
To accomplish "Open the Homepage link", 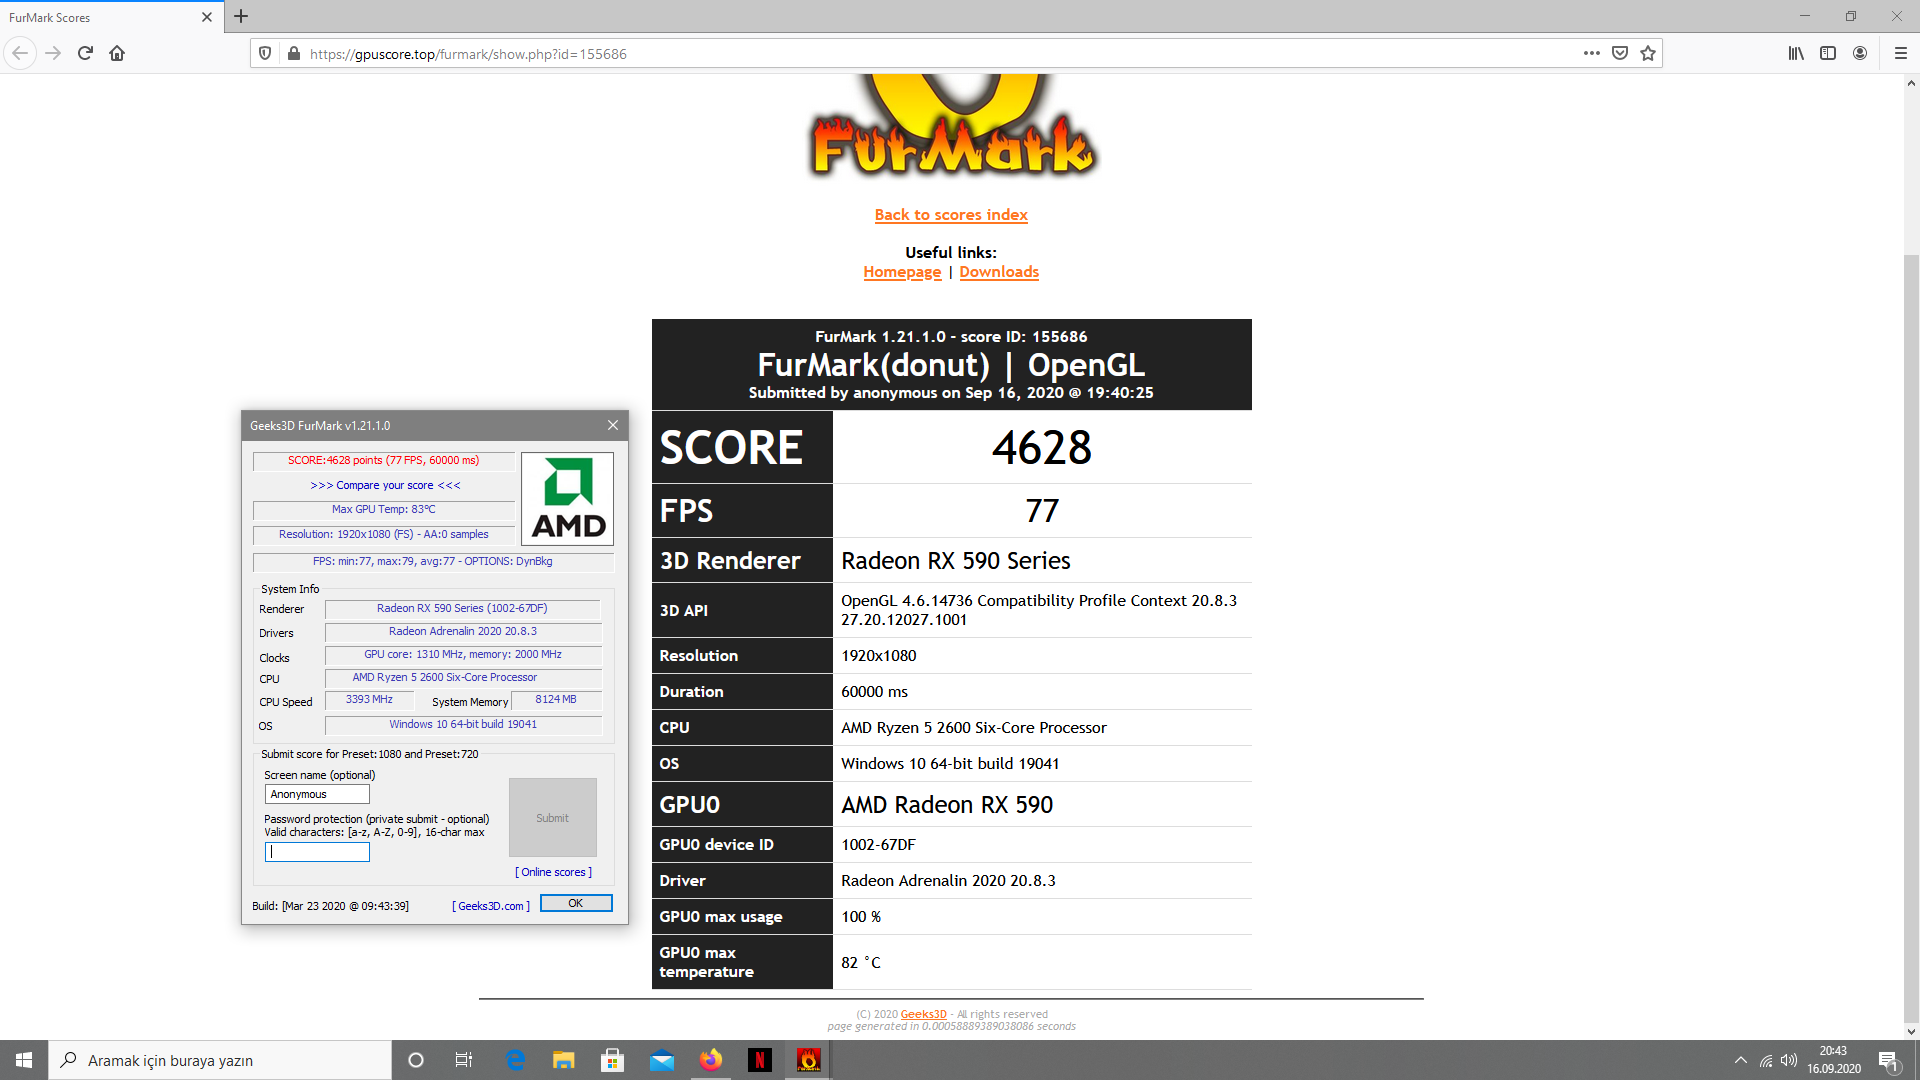I will [902, 272].
